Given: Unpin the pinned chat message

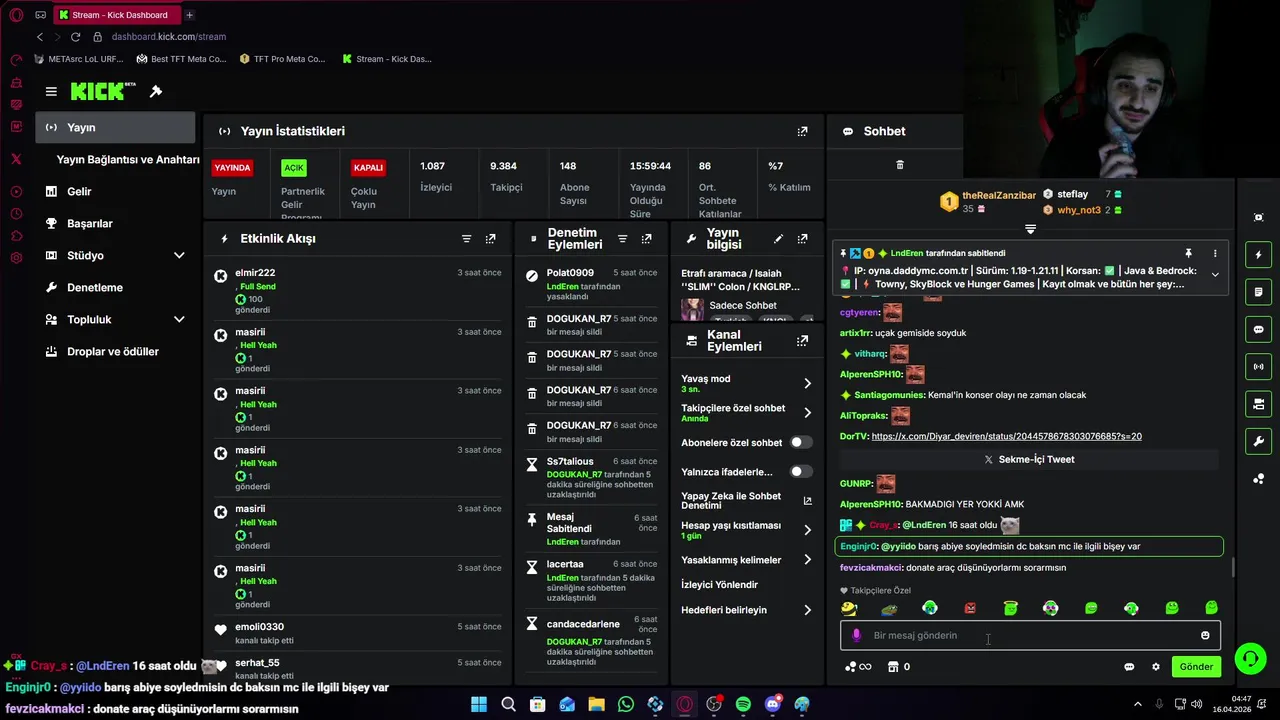Looking at the screenshot, I should tap(1188, 254).
